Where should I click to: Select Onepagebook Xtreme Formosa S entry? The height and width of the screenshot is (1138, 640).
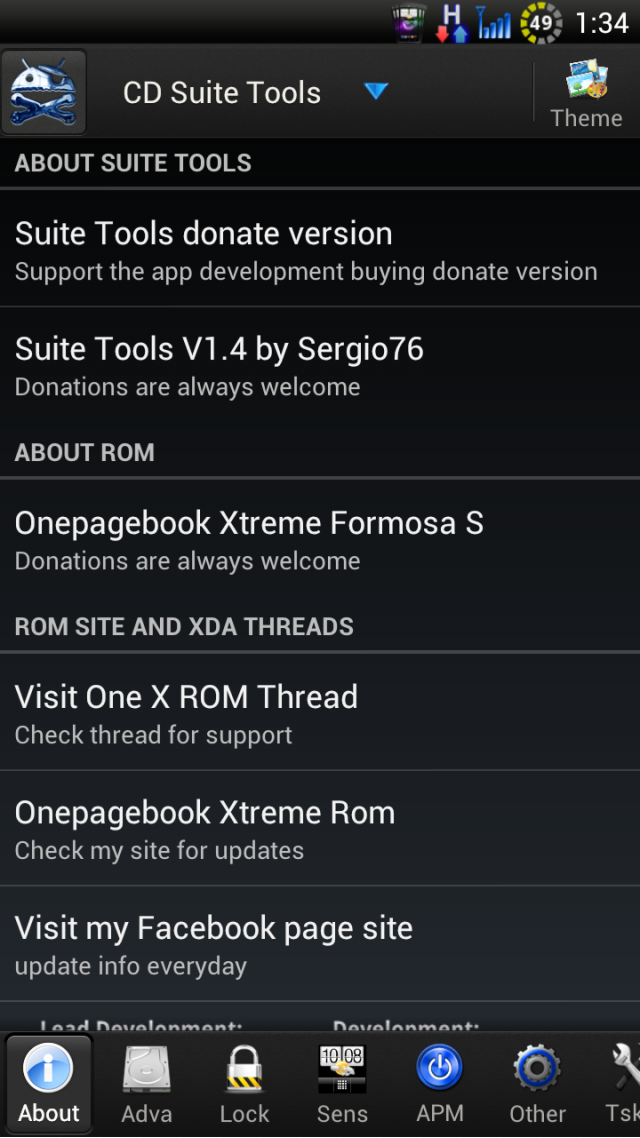(x=320, y=539)
